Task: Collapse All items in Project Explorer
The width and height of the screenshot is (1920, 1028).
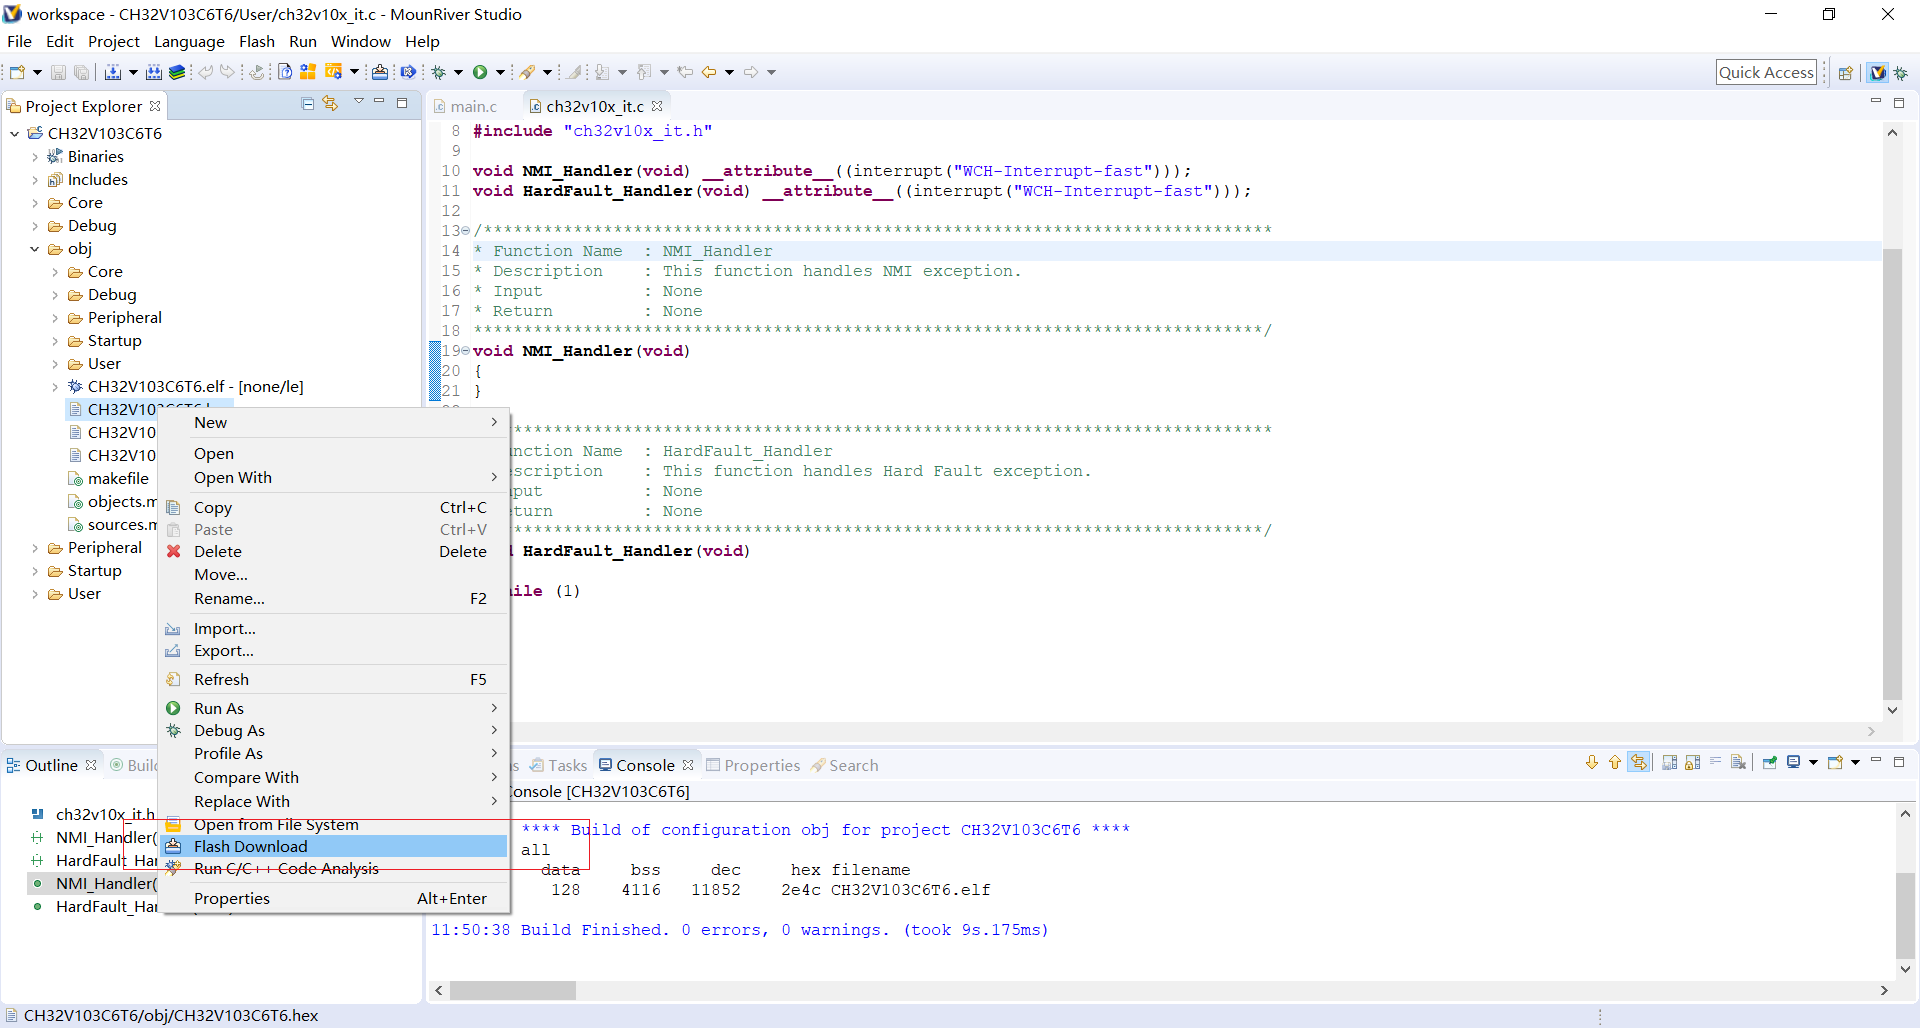Action: pos(307,104)
